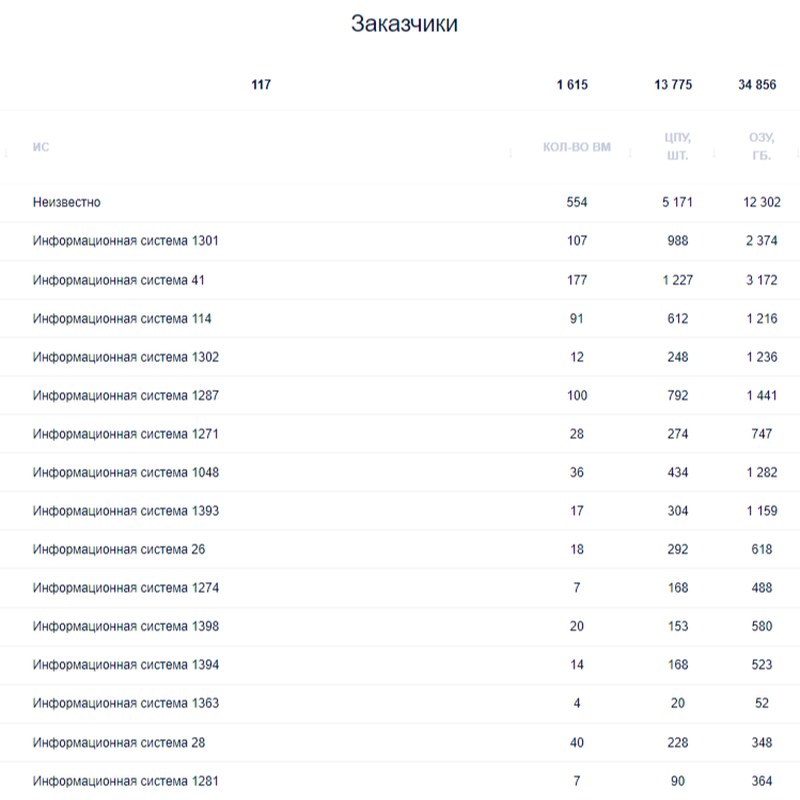The width and height of the screenshot is (800, 800).
Task: Select the total VM count 1 615
Action: pyautogui.click(x=572, y=85)
